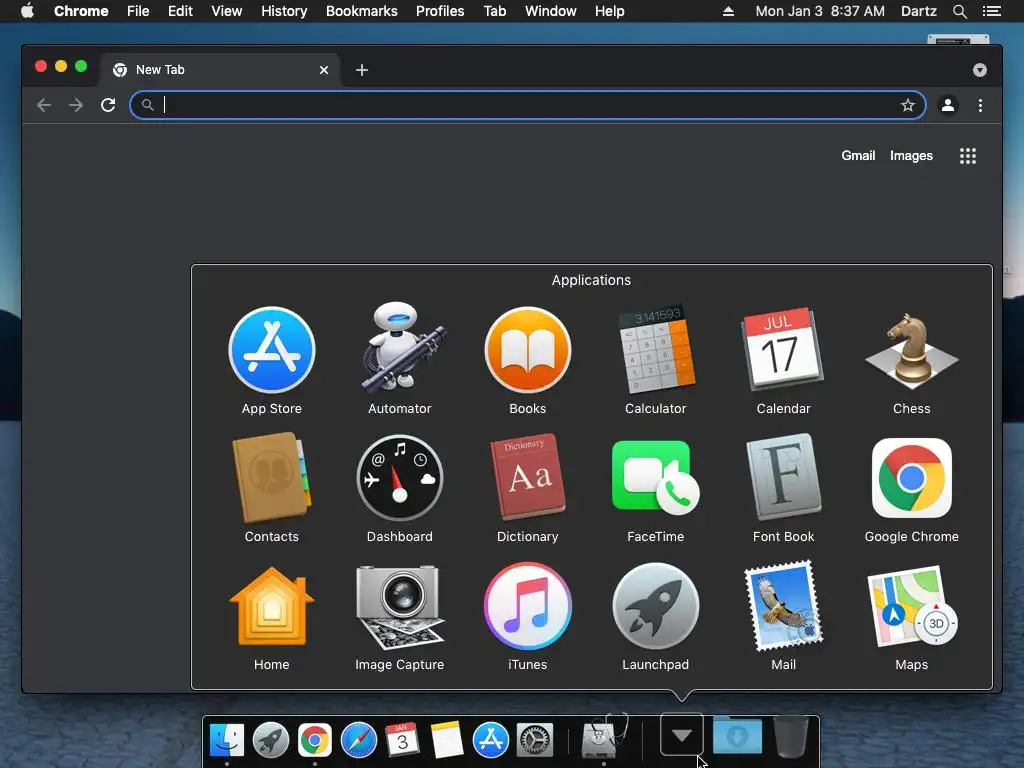The width and height of the screenshot is (1024, 768).
Task: Open the Downloads folder in the Dock
Action: coord(737,735)
